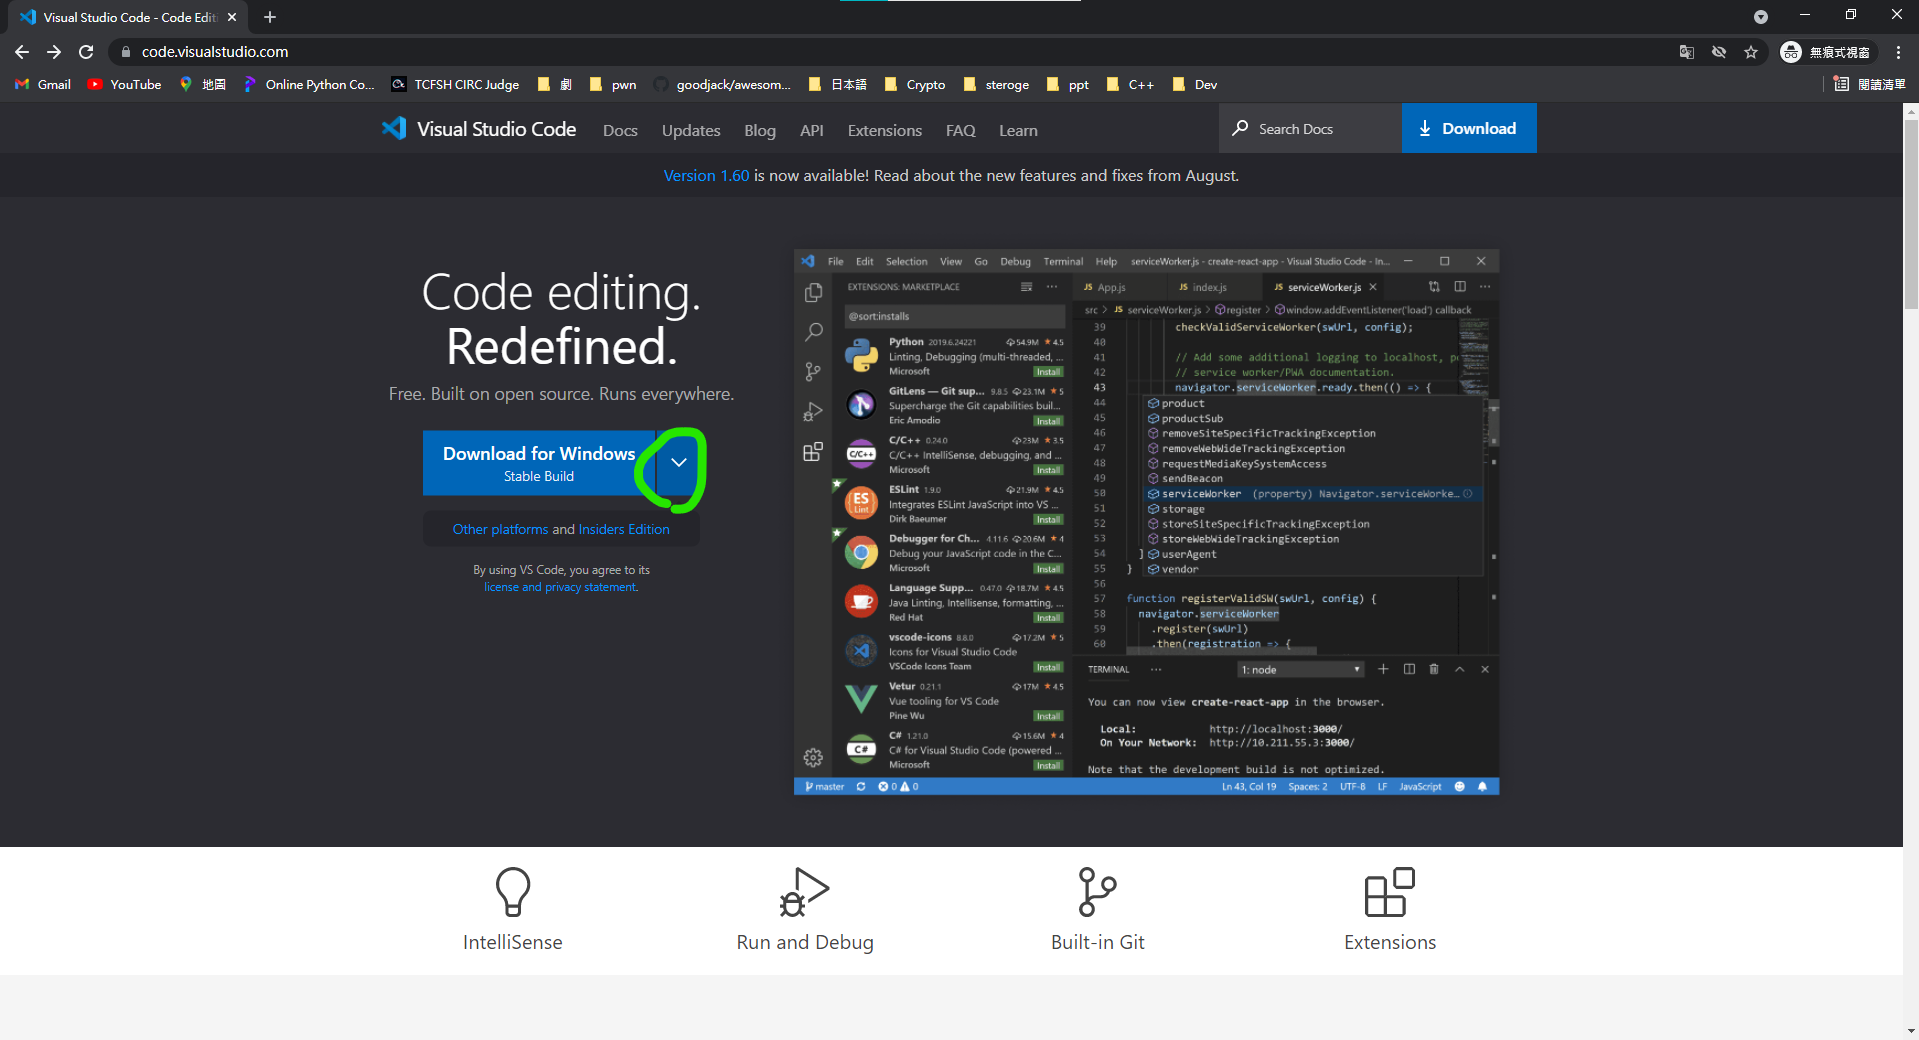Open the Docs navigation item
1919x1040 pixels.
620,131
